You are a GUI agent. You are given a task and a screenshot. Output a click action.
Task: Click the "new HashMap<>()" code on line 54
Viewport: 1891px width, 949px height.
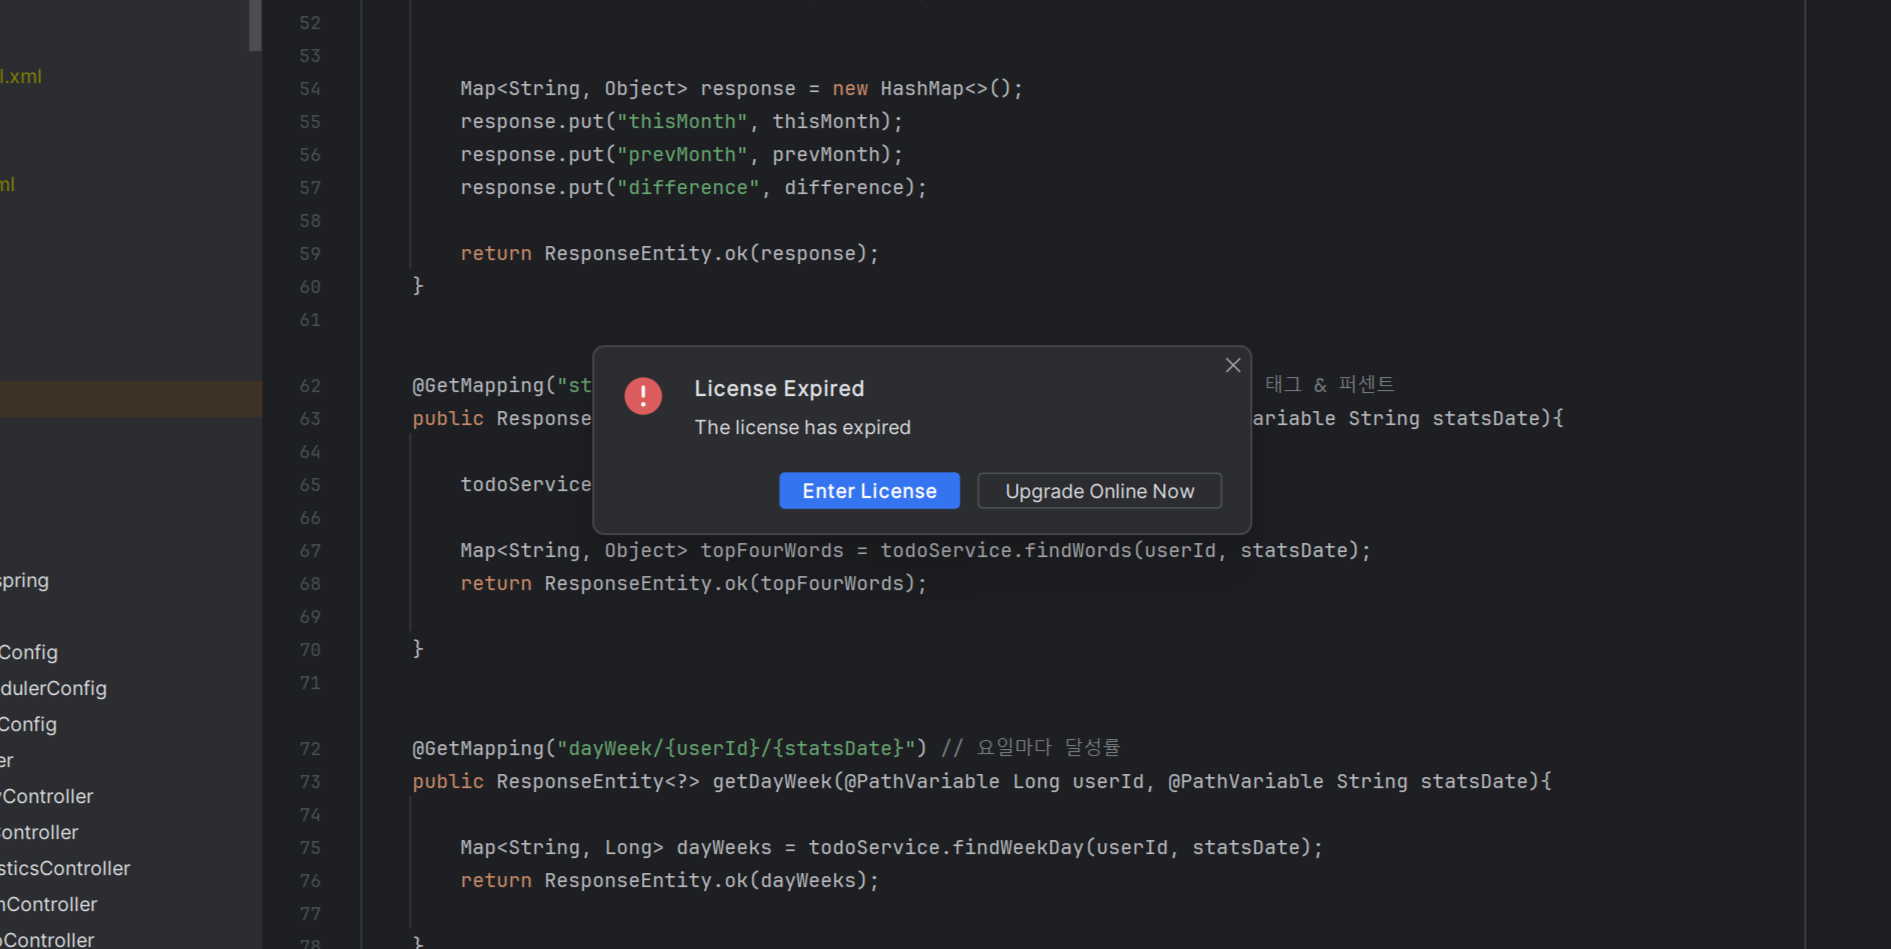click(922, 89)
